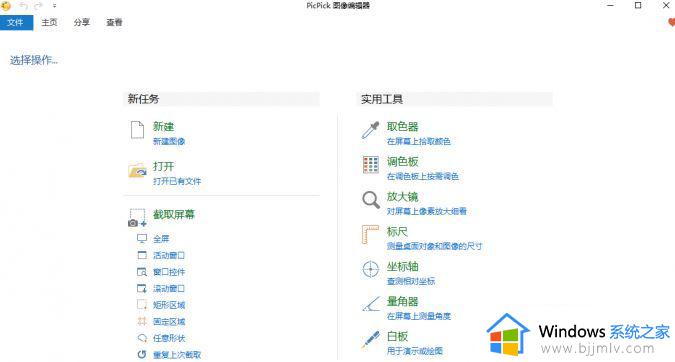Click 打开已有文件 description text
The width and height of the screenshot is (675, 362).
(x=177, y=181)
